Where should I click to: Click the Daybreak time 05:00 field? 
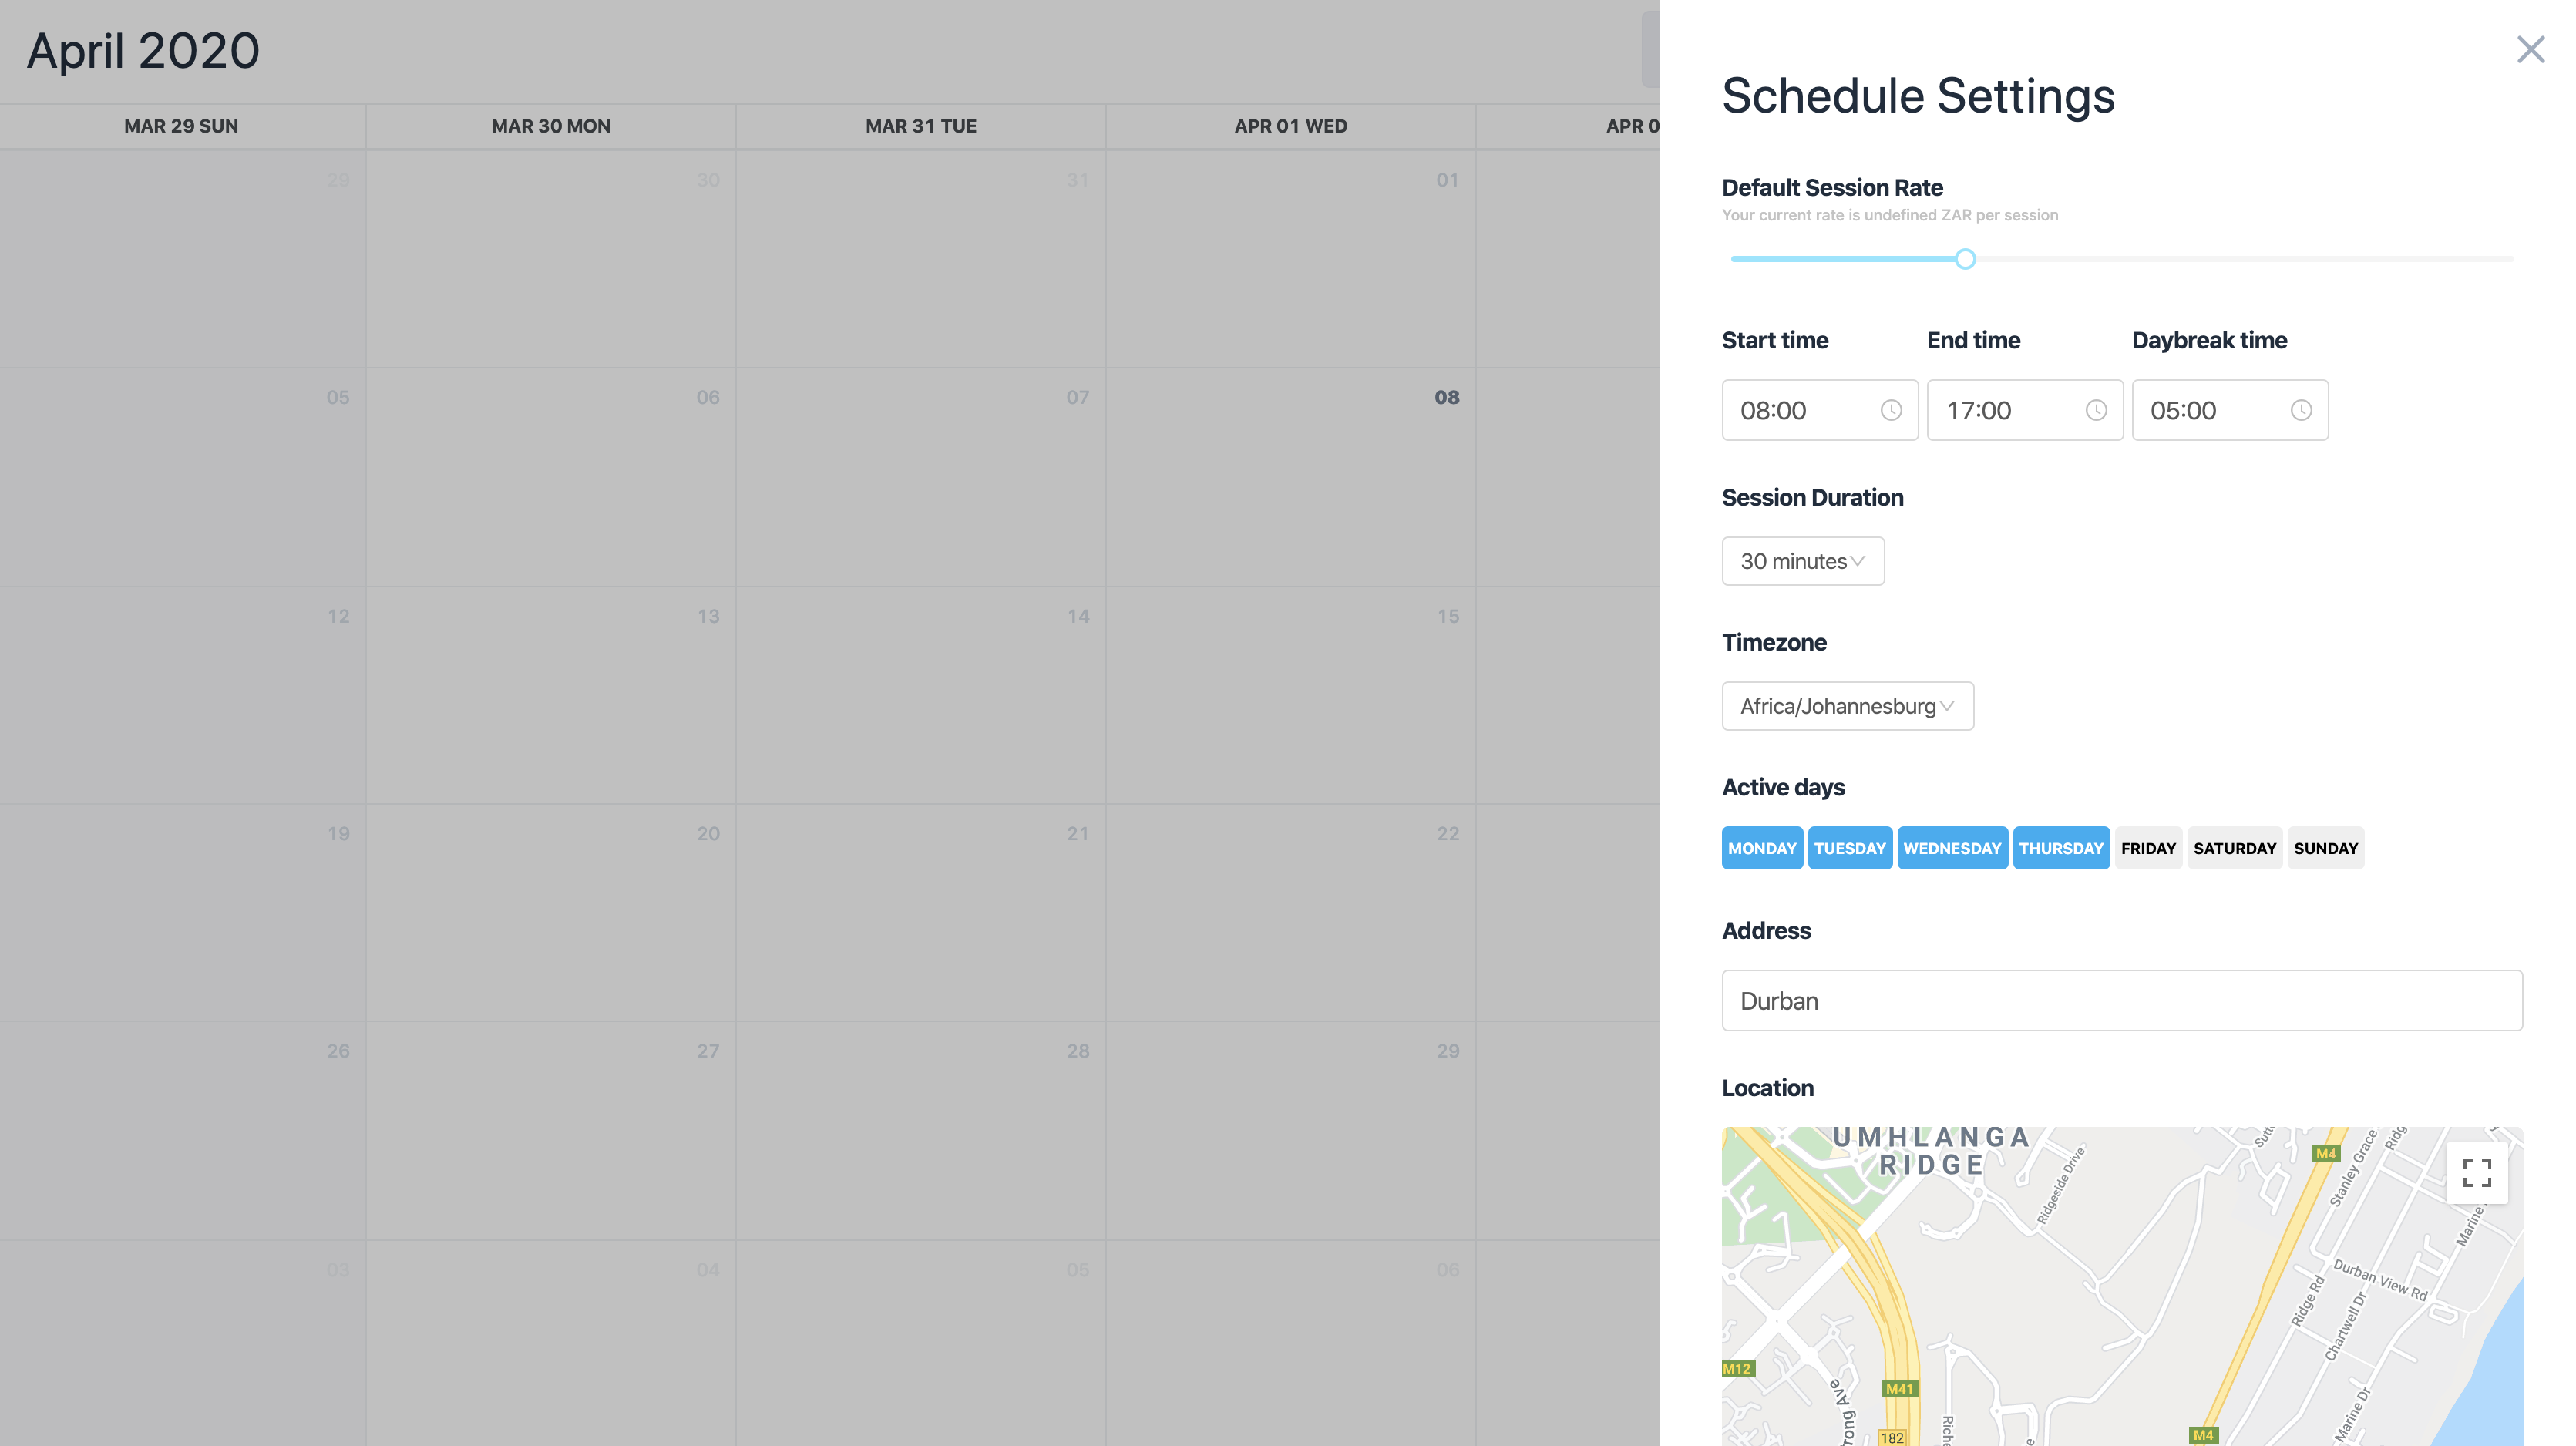point(2210,410)
